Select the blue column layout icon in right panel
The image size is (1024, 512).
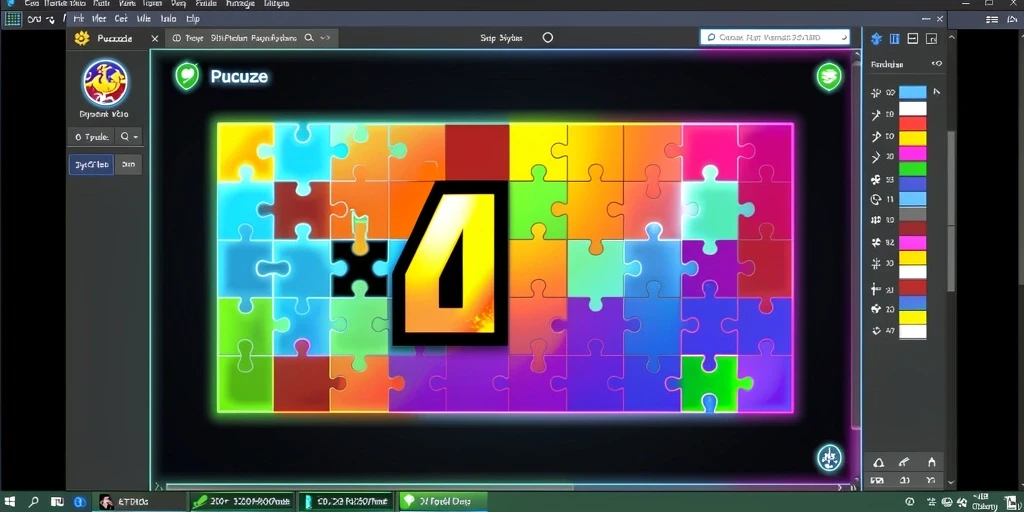pos(895,39)
